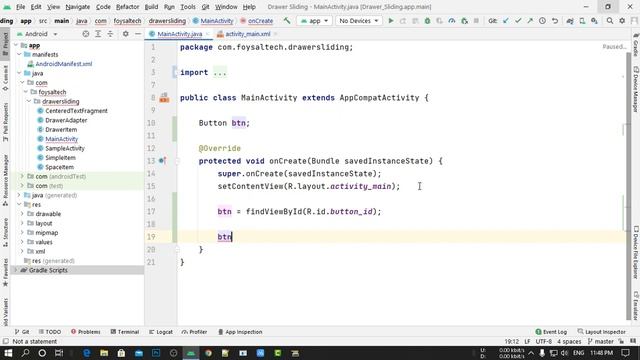Click Collapse All icon in Project panel

pyautogui.click(x=110, y=34)
